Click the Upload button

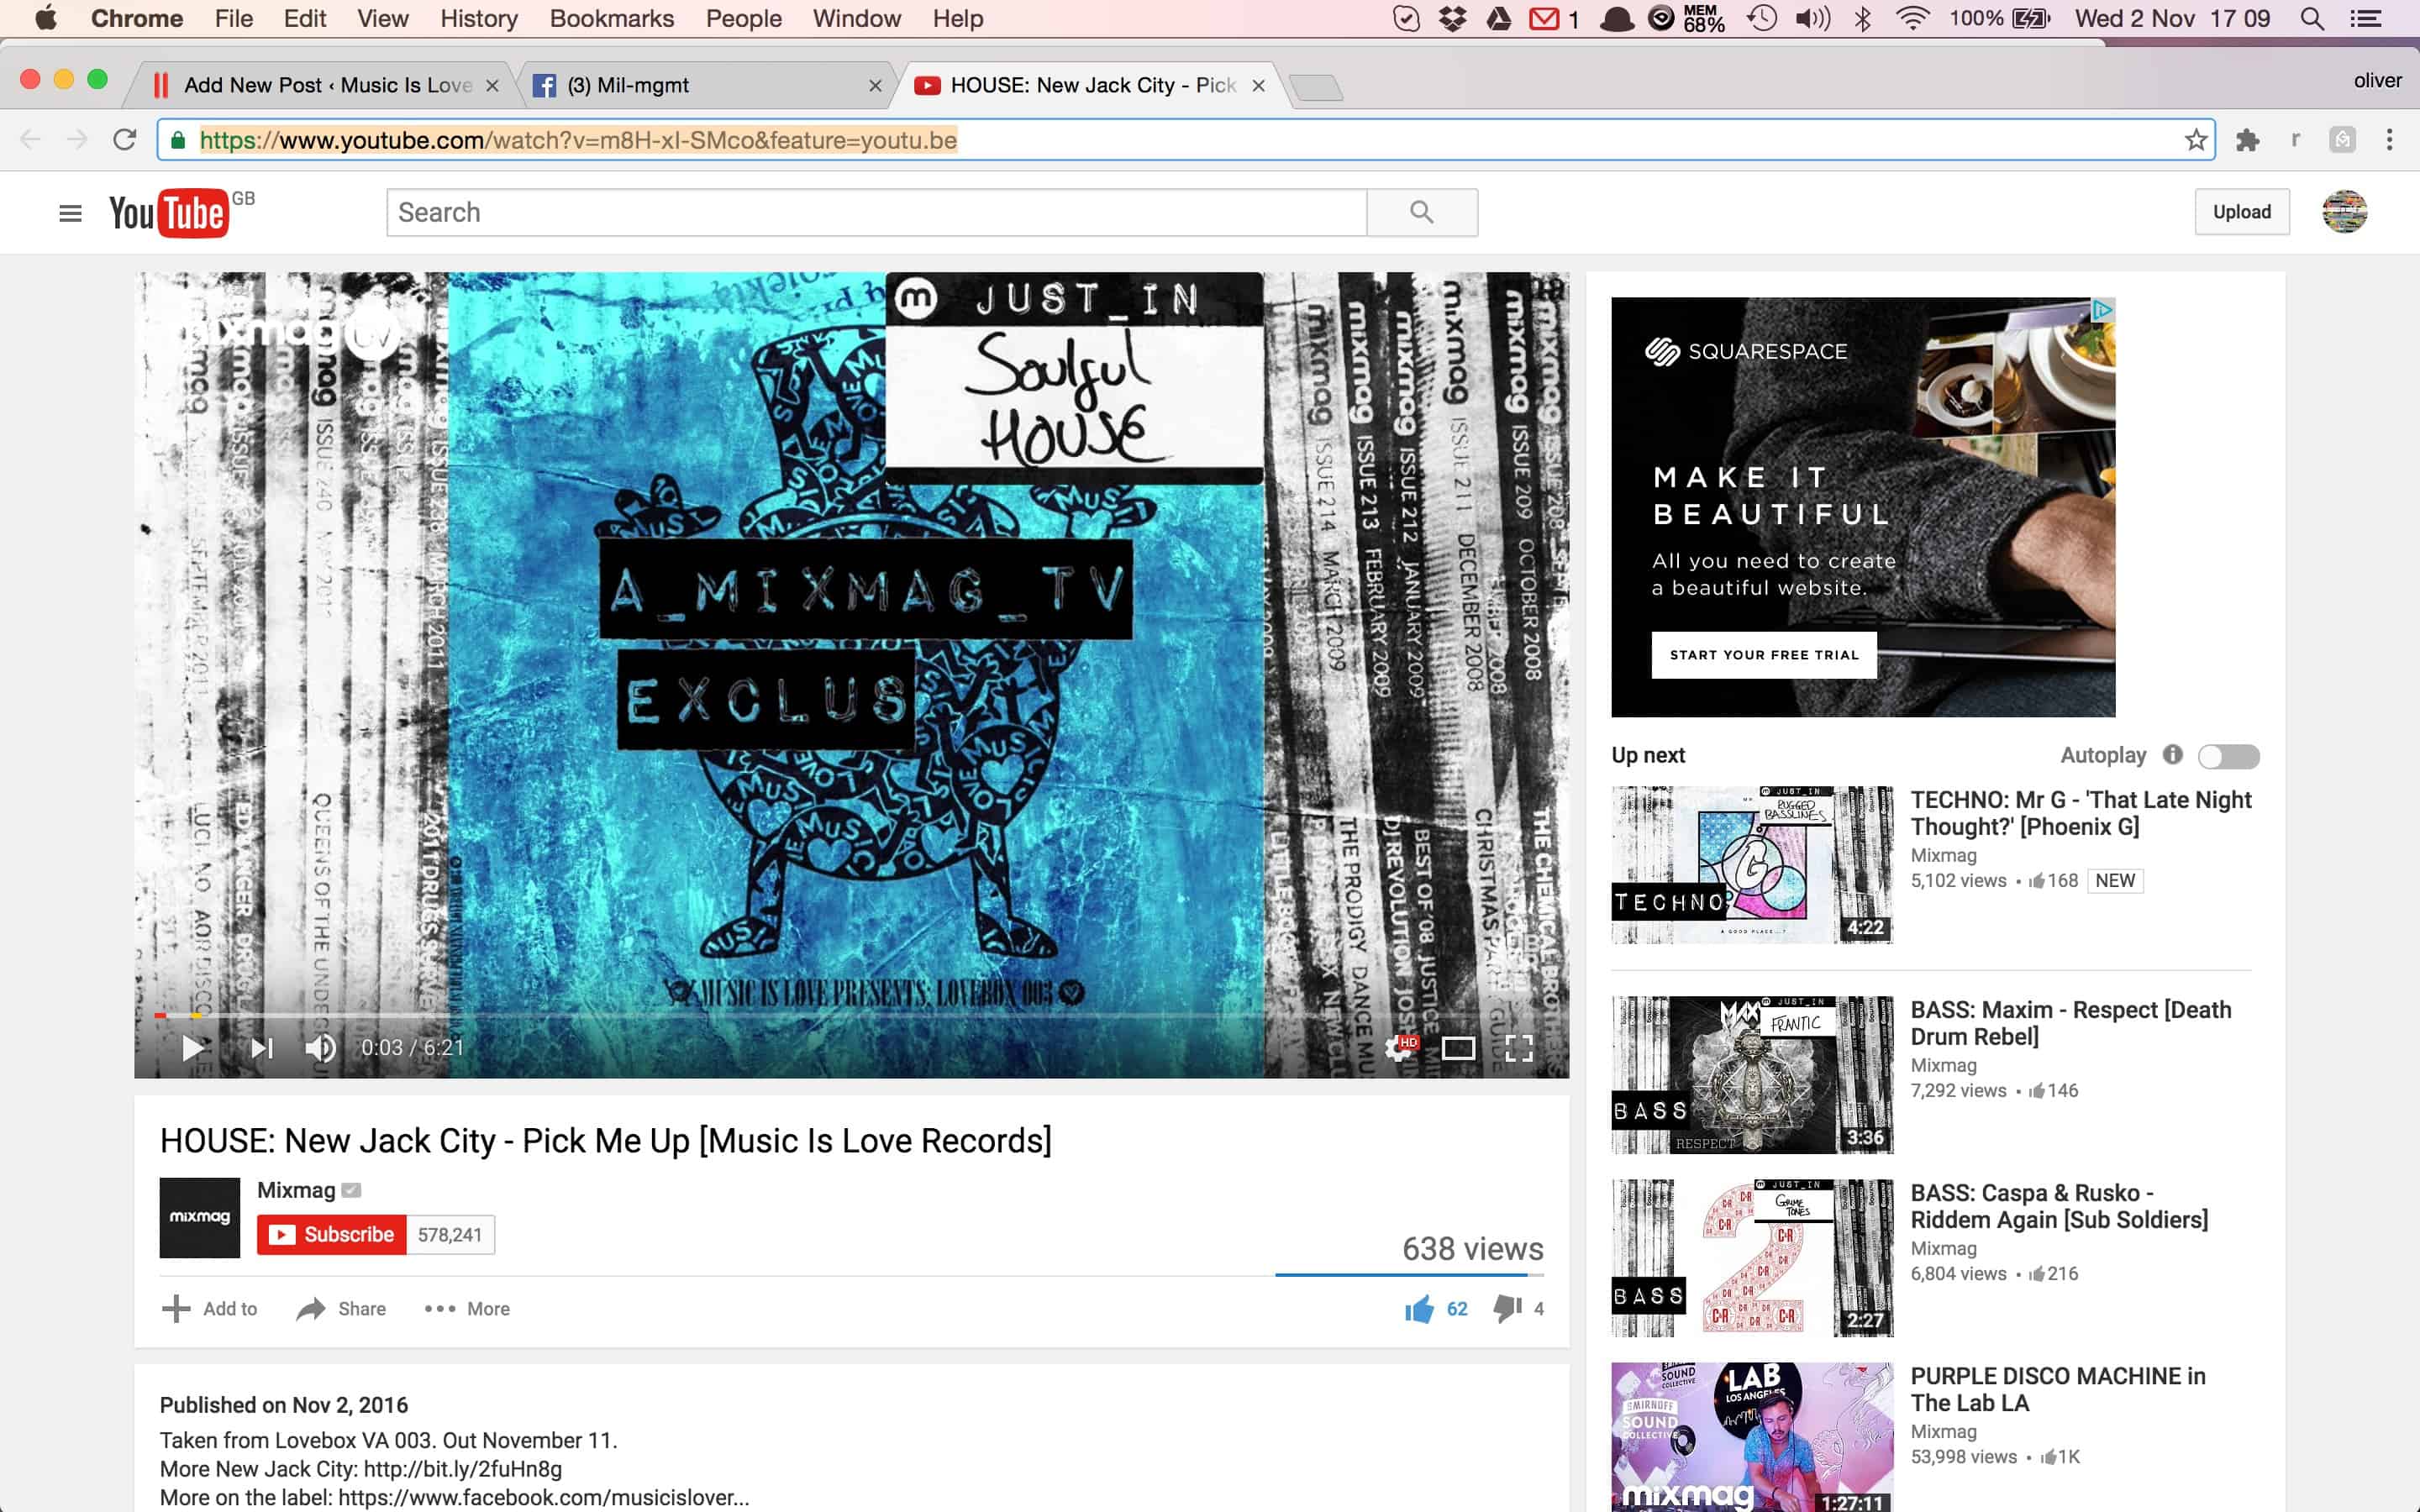point(2241,212)
